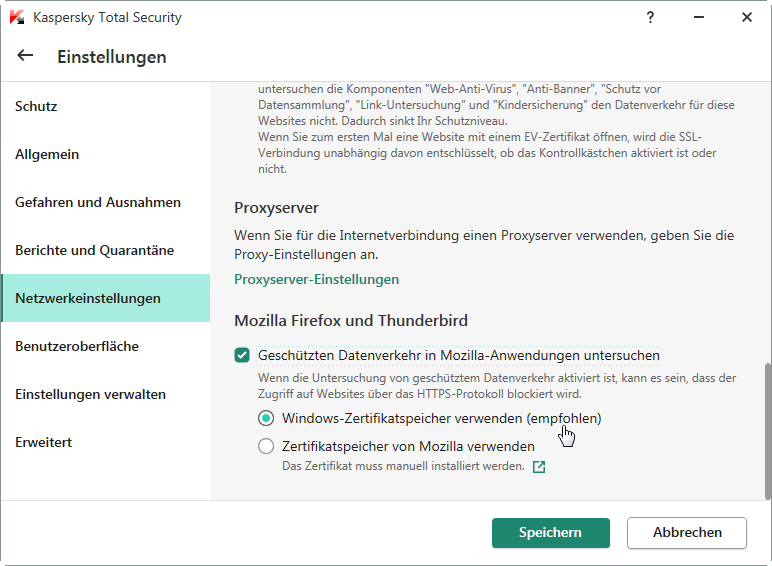
Task: Open Einstellungen verwalten section
Action: (106, 394)
